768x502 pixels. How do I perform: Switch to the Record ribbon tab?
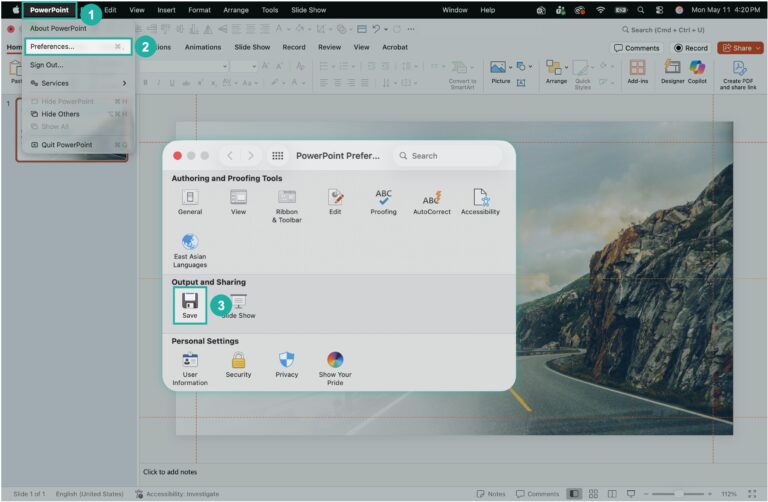[294, 47]
